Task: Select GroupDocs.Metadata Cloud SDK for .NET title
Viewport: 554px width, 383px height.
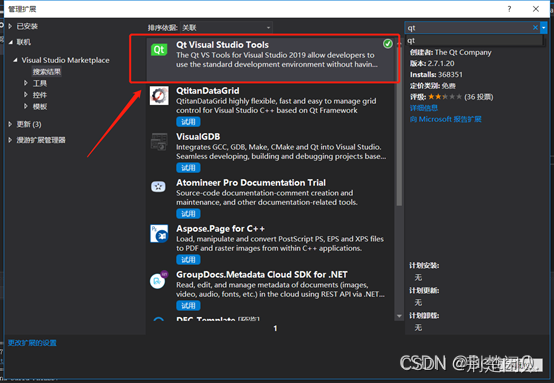Action: click(262, 275)
